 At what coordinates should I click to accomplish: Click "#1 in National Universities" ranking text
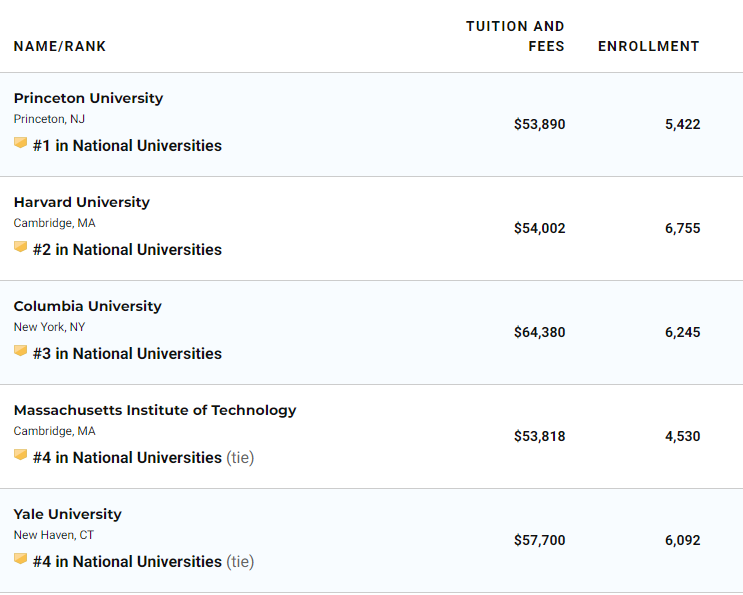pyautogui.click(x=127, y=146)
